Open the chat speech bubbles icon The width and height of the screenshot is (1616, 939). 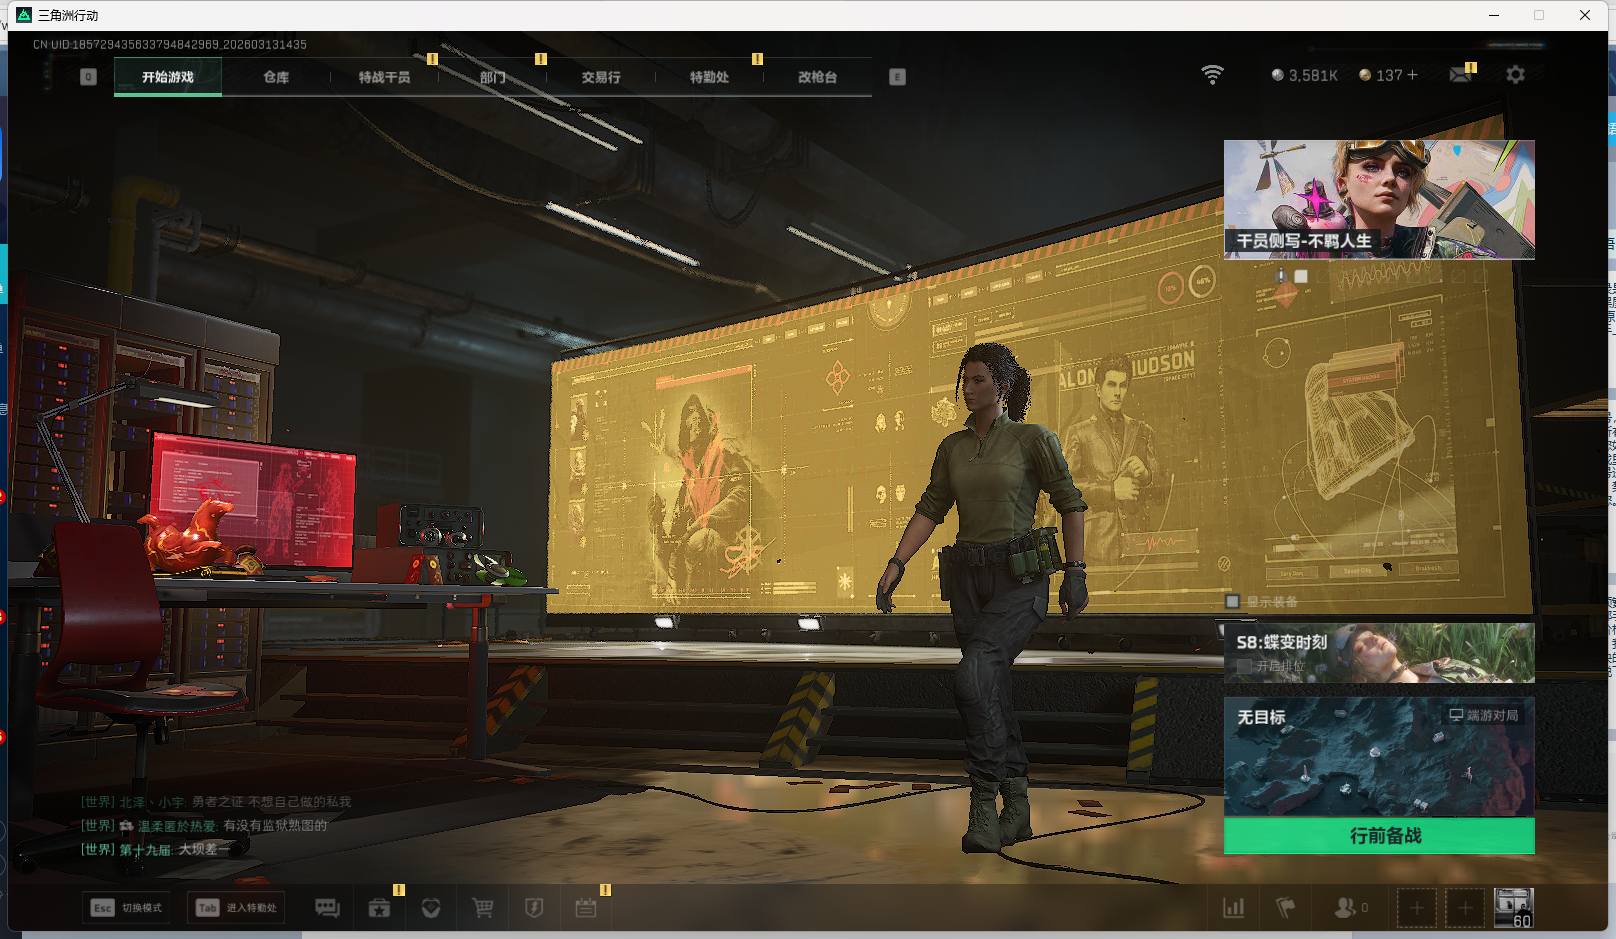327,908
